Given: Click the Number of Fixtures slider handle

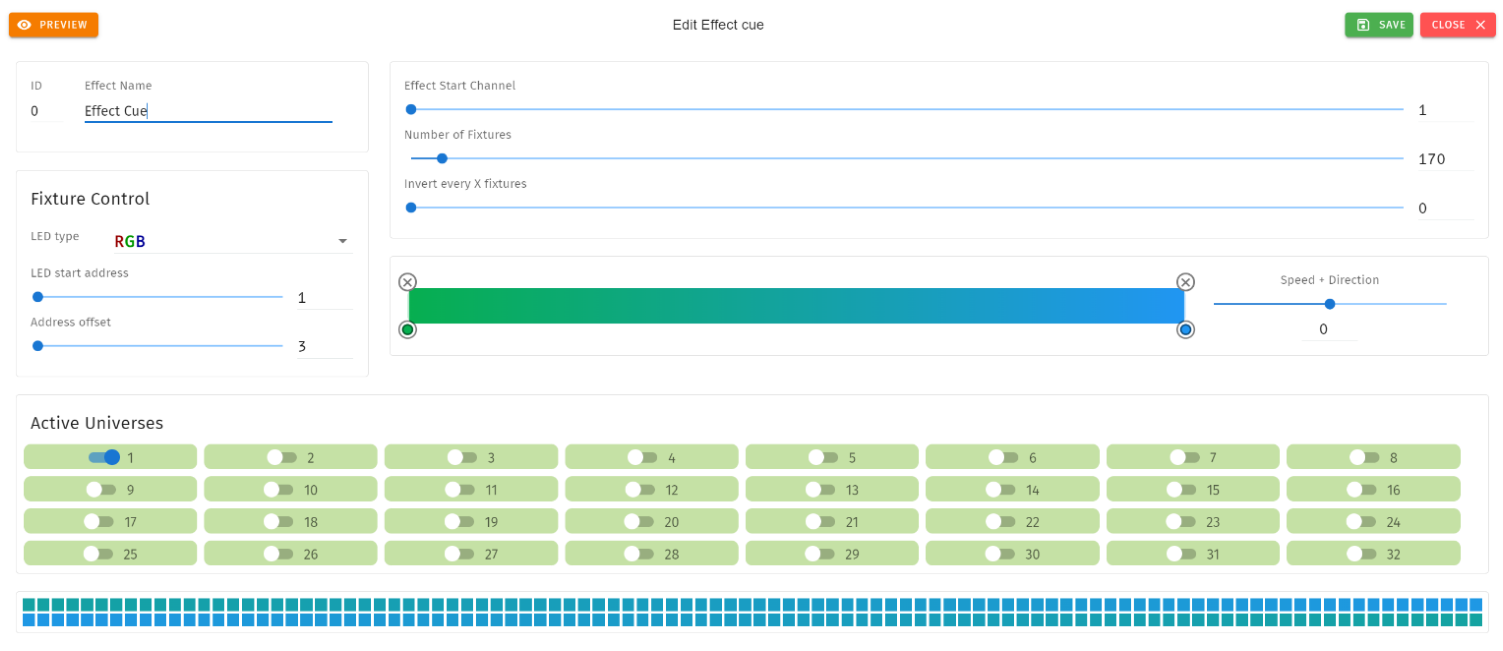Looking at the screenshot, I should pos(442,158).
